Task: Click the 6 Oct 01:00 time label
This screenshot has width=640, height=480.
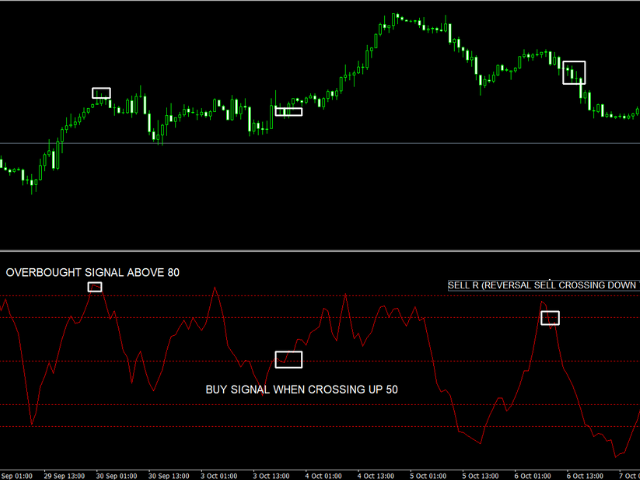Action: point(535,475)
